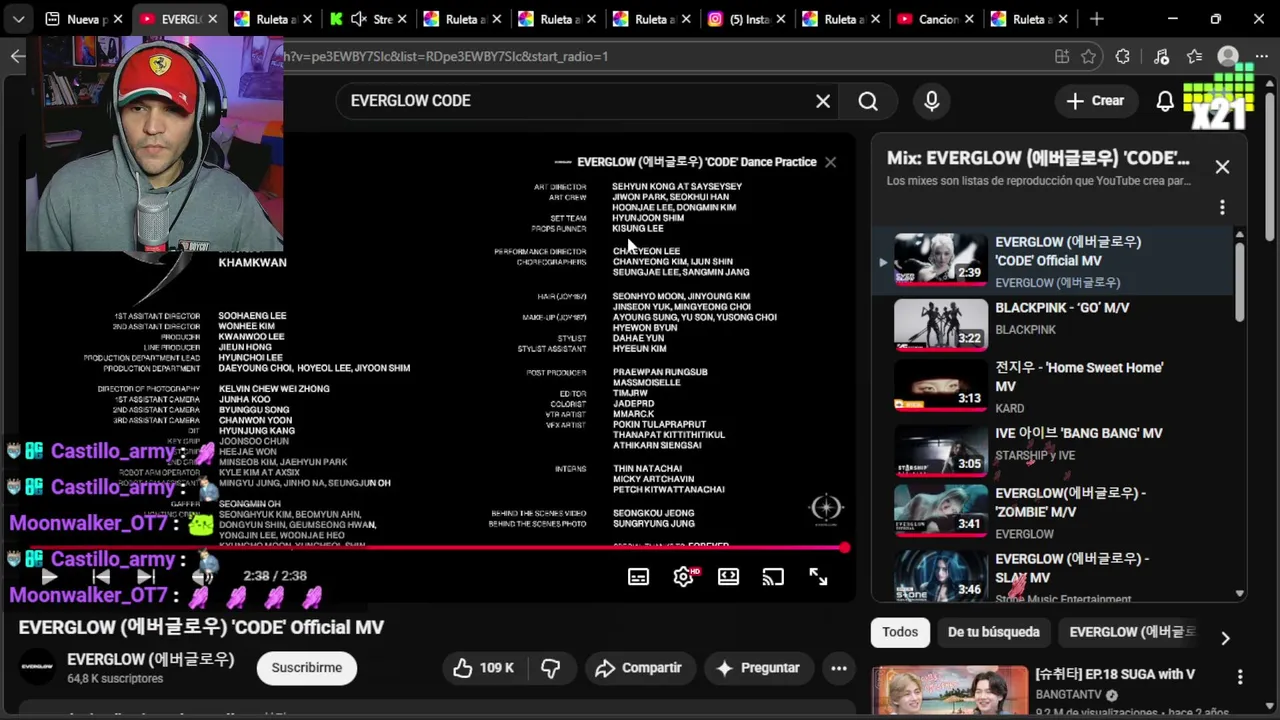
Task: Open the browser extensions icon
Action: click(1123, 57)
